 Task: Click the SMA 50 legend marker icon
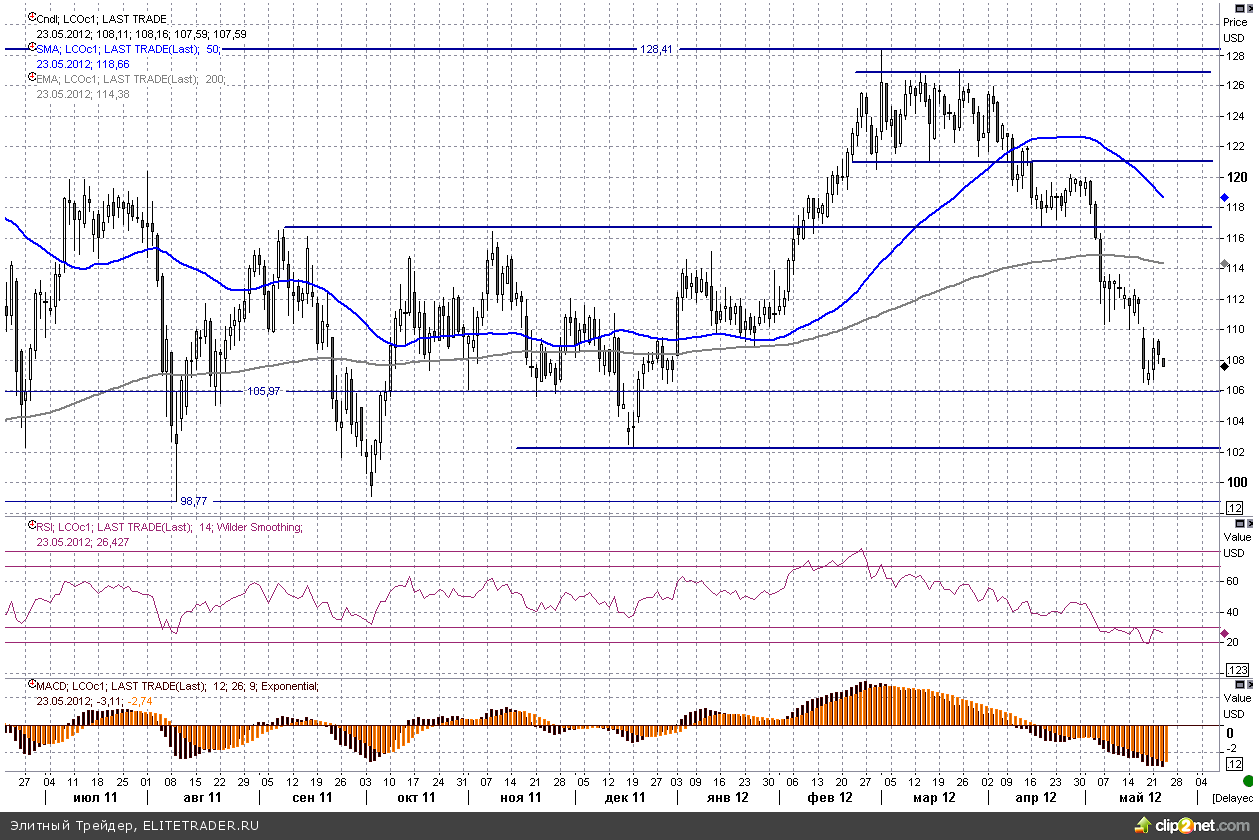point(32,49)
